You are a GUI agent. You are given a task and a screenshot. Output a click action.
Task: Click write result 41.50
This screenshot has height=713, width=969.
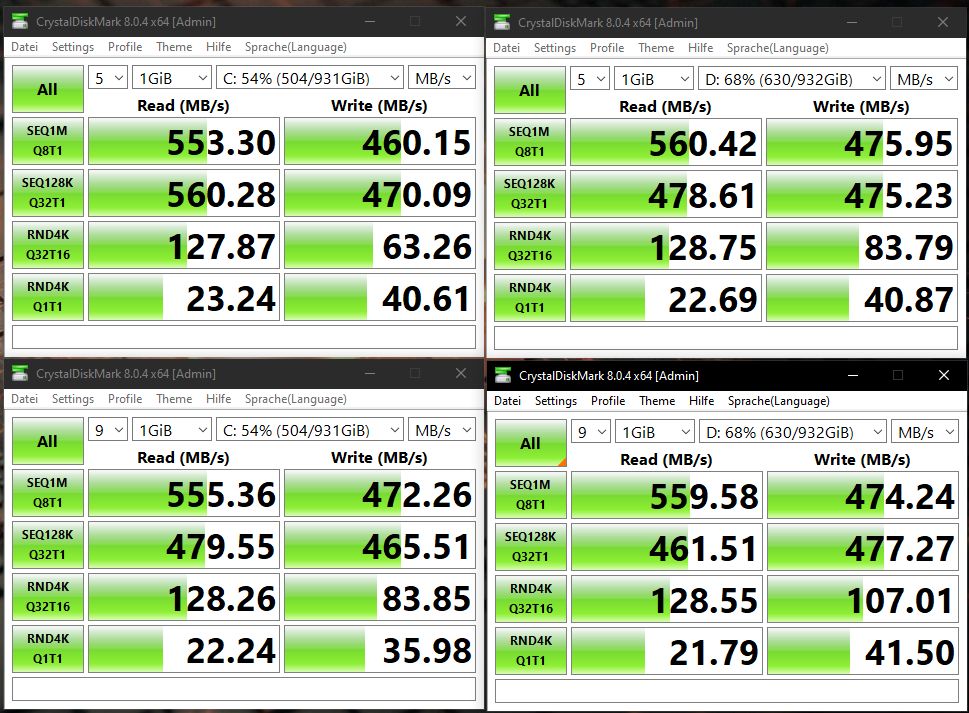coord(863,651)
